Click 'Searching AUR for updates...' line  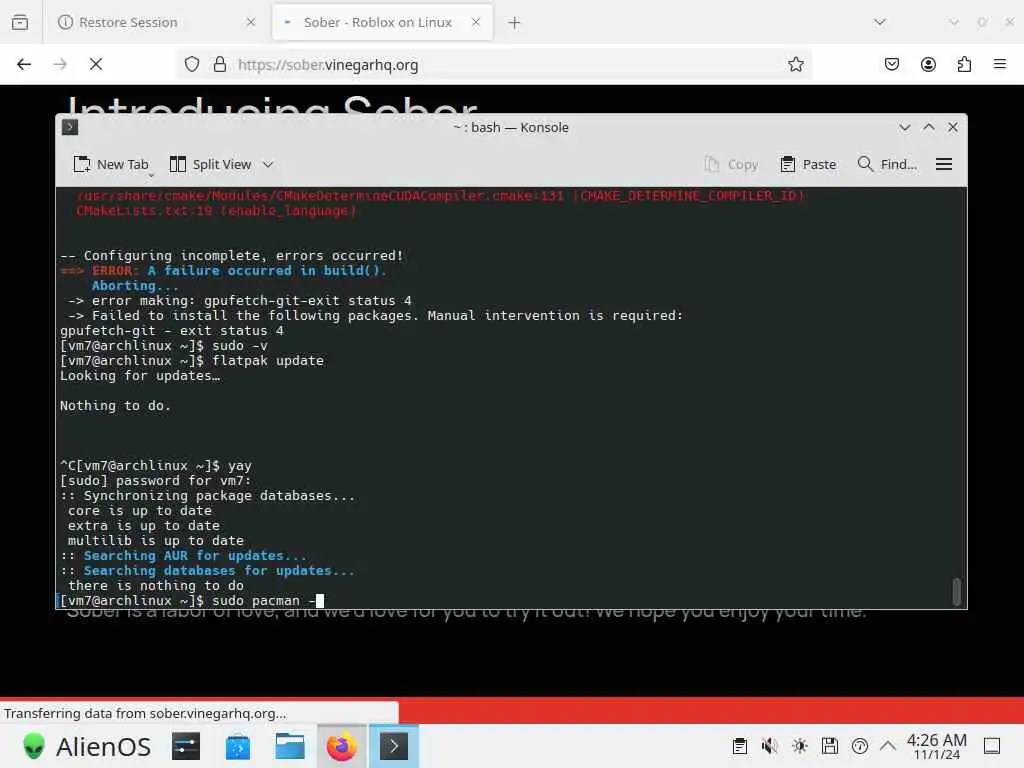click(184, 556)
